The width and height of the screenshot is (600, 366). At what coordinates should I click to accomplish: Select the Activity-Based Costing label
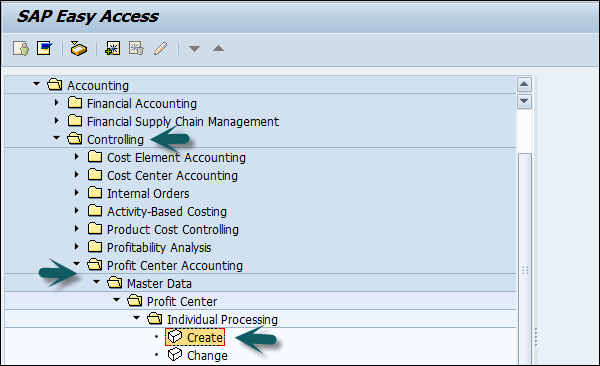coord(167,212)
